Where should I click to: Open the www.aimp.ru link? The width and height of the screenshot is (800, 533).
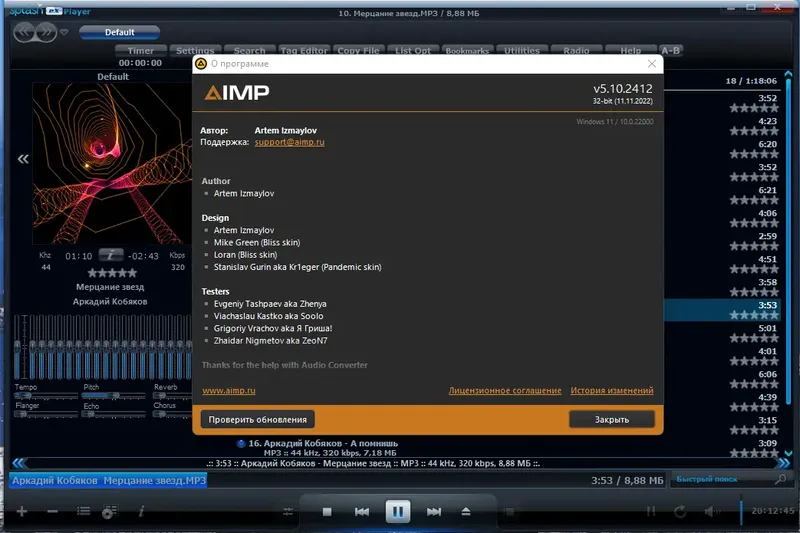coord(229,390)
